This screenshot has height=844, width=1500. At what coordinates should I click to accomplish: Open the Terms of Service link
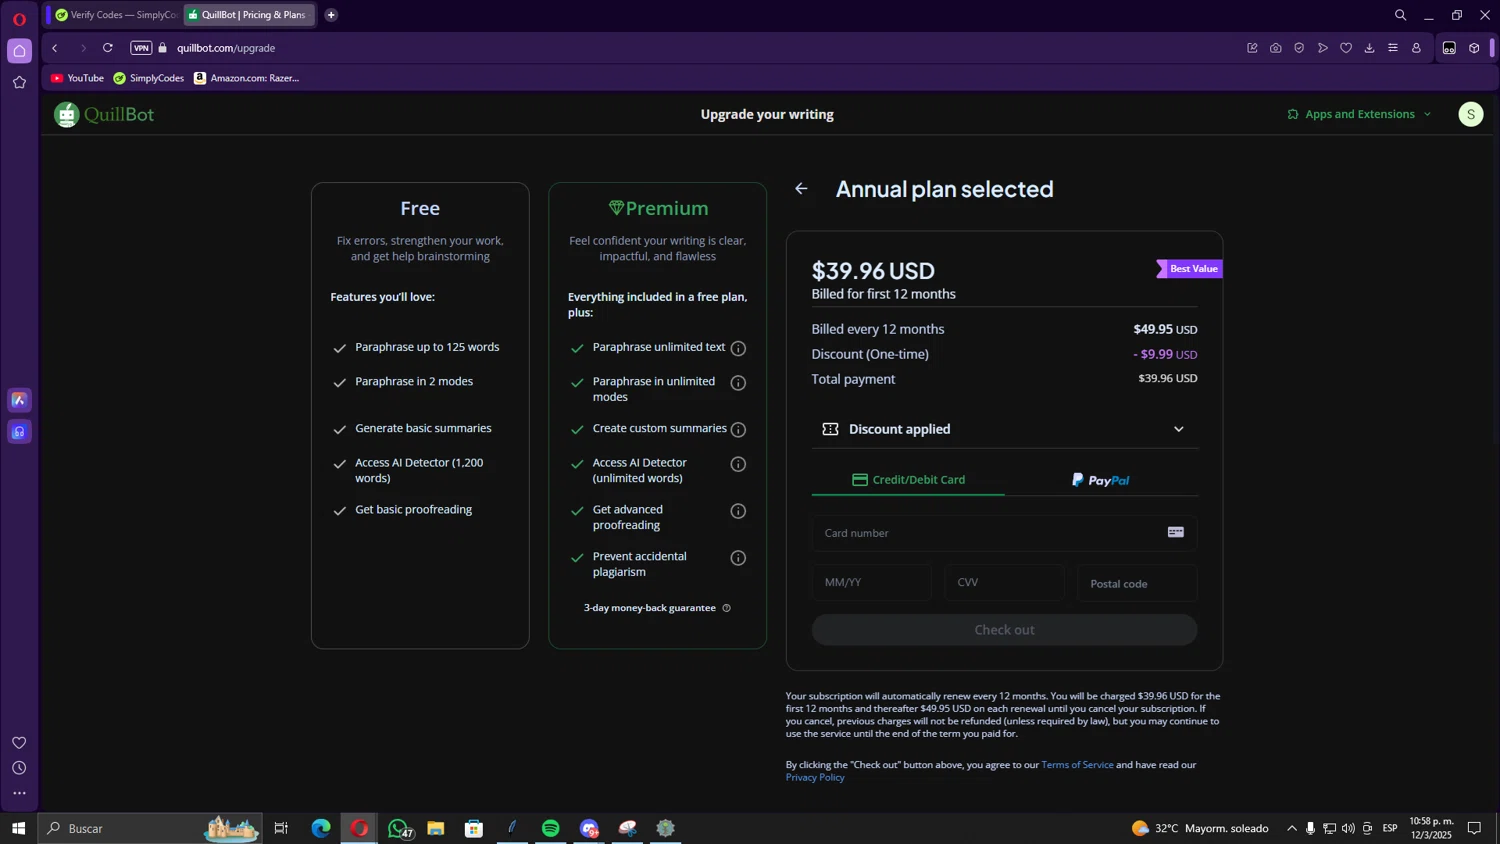tap(1077, 765)
